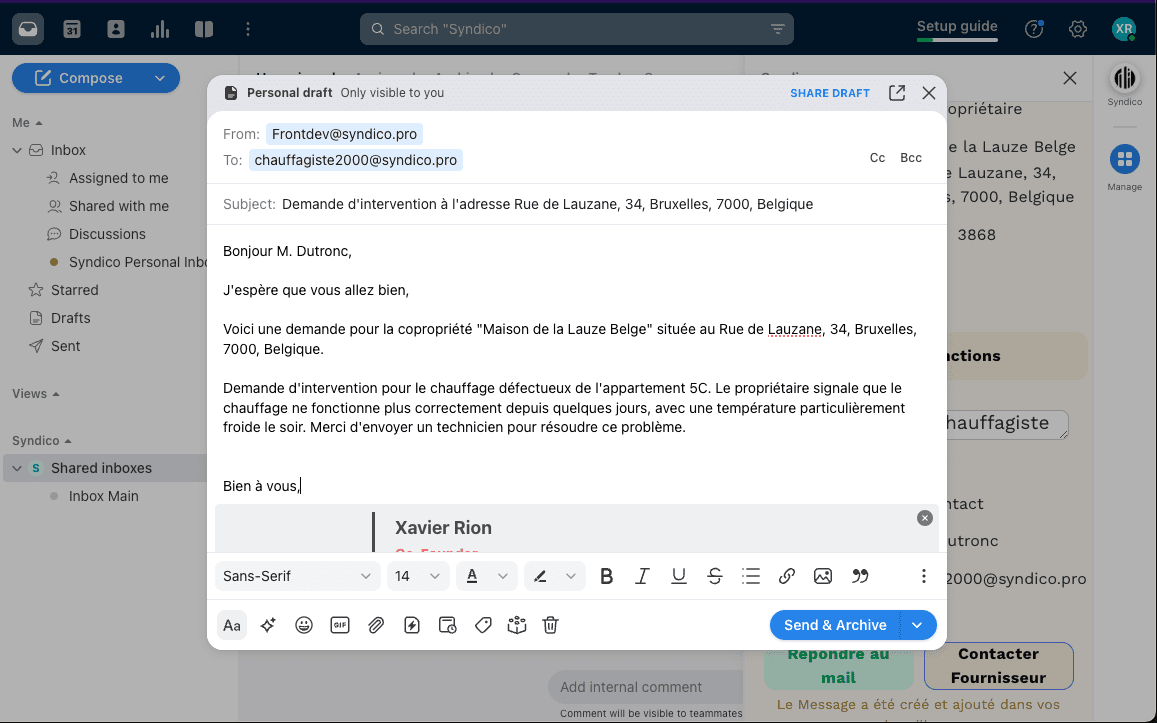Open the Syndico panel icon on the right
This screenshot has width=1157, height=723.
pos(1124,80)
